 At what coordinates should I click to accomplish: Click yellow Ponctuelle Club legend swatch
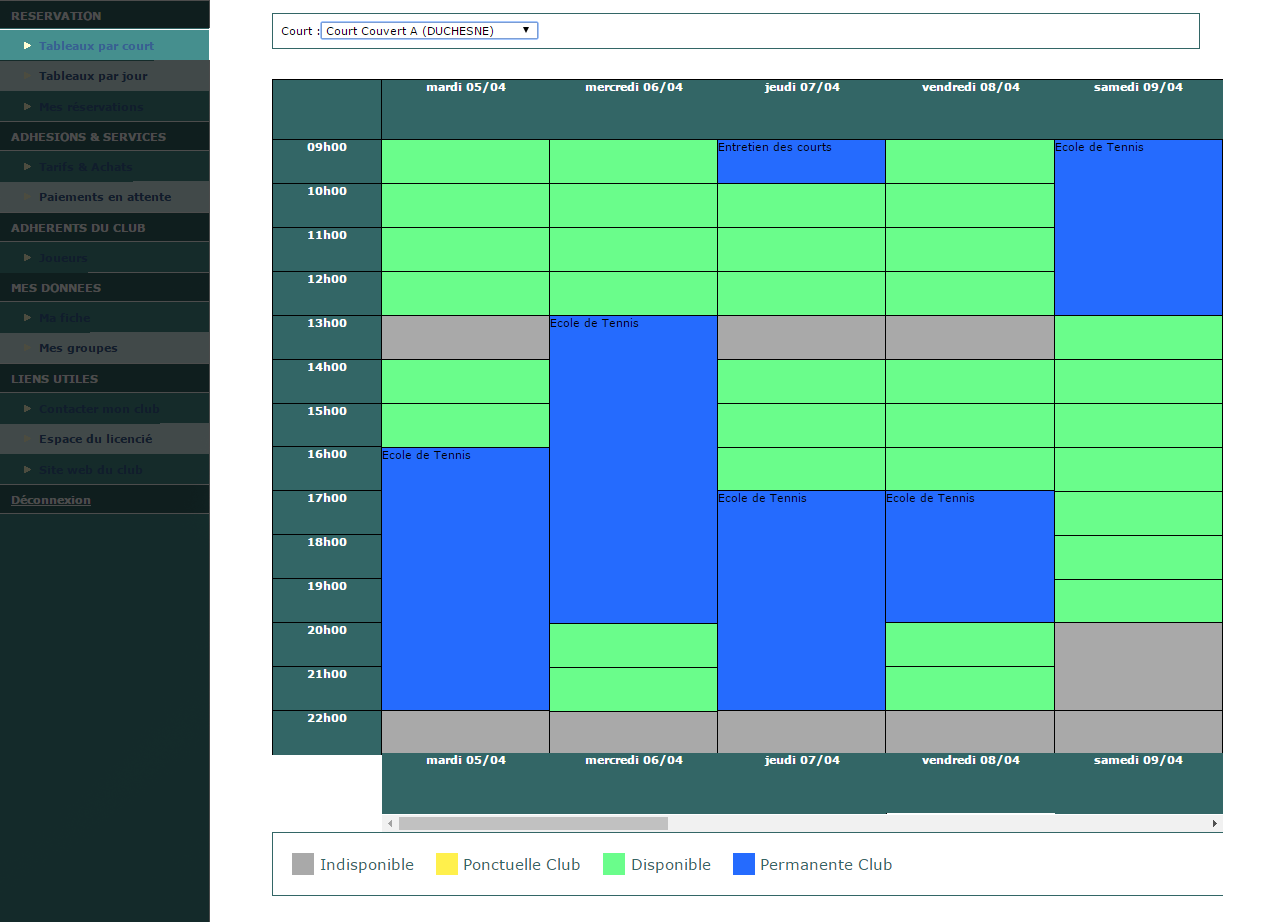[446, 865]
